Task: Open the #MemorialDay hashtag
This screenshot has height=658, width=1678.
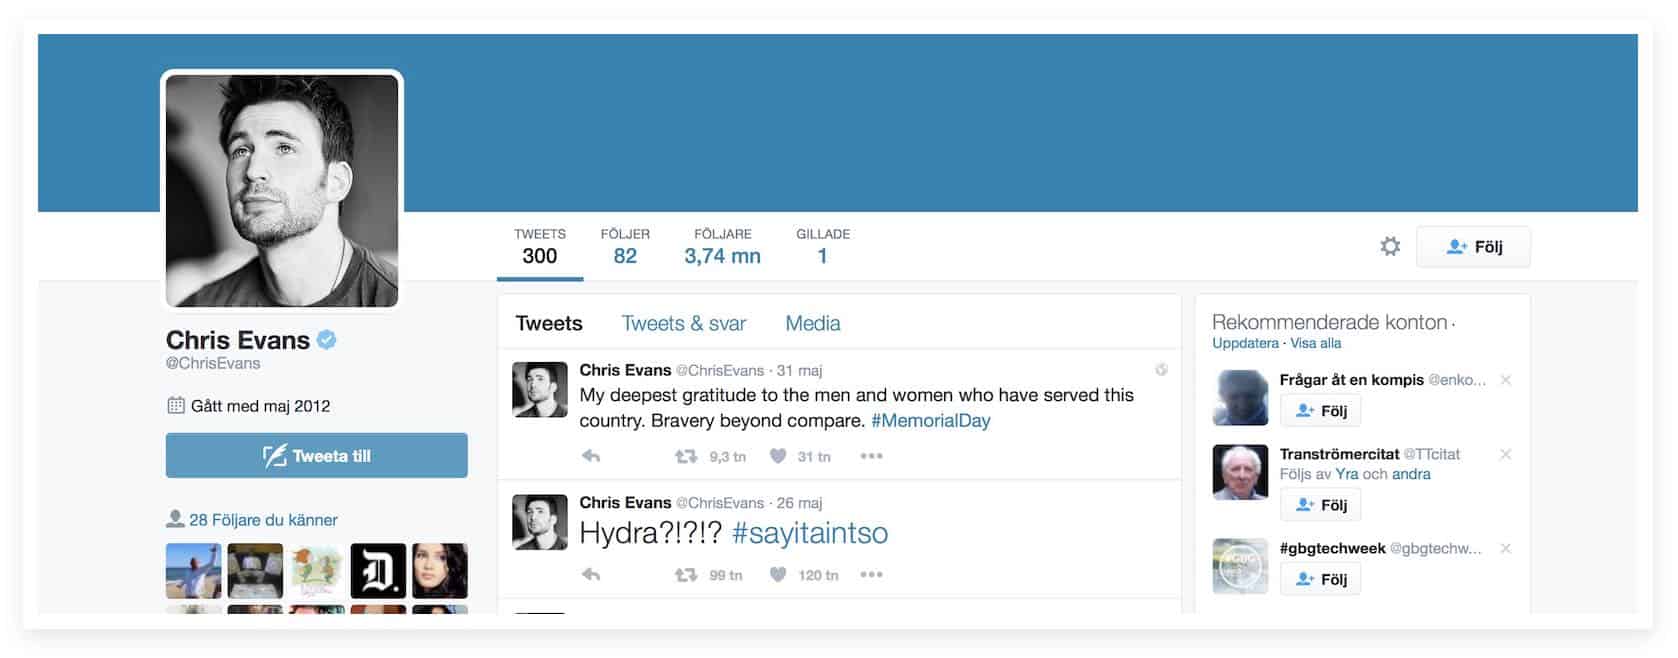Action: click(931, 421)
